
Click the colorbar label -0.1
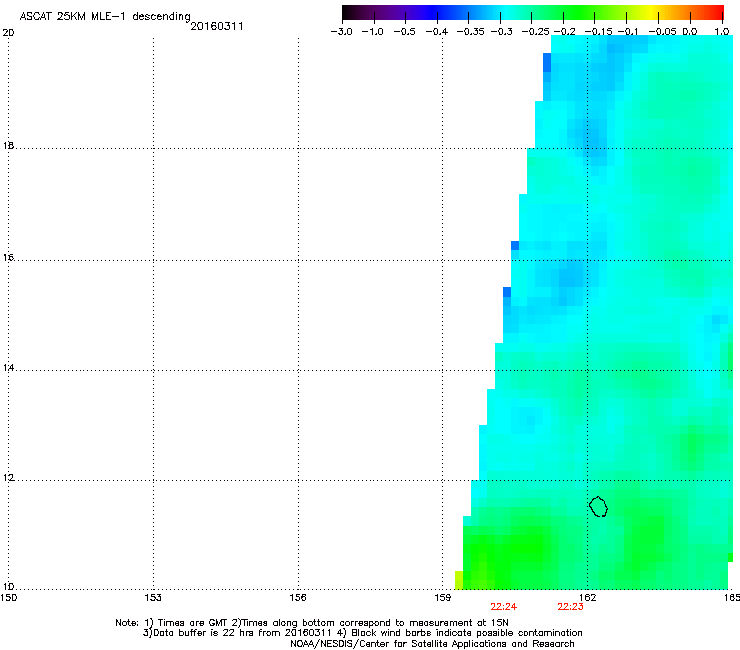pyautogui.click(x=628, y=32)
